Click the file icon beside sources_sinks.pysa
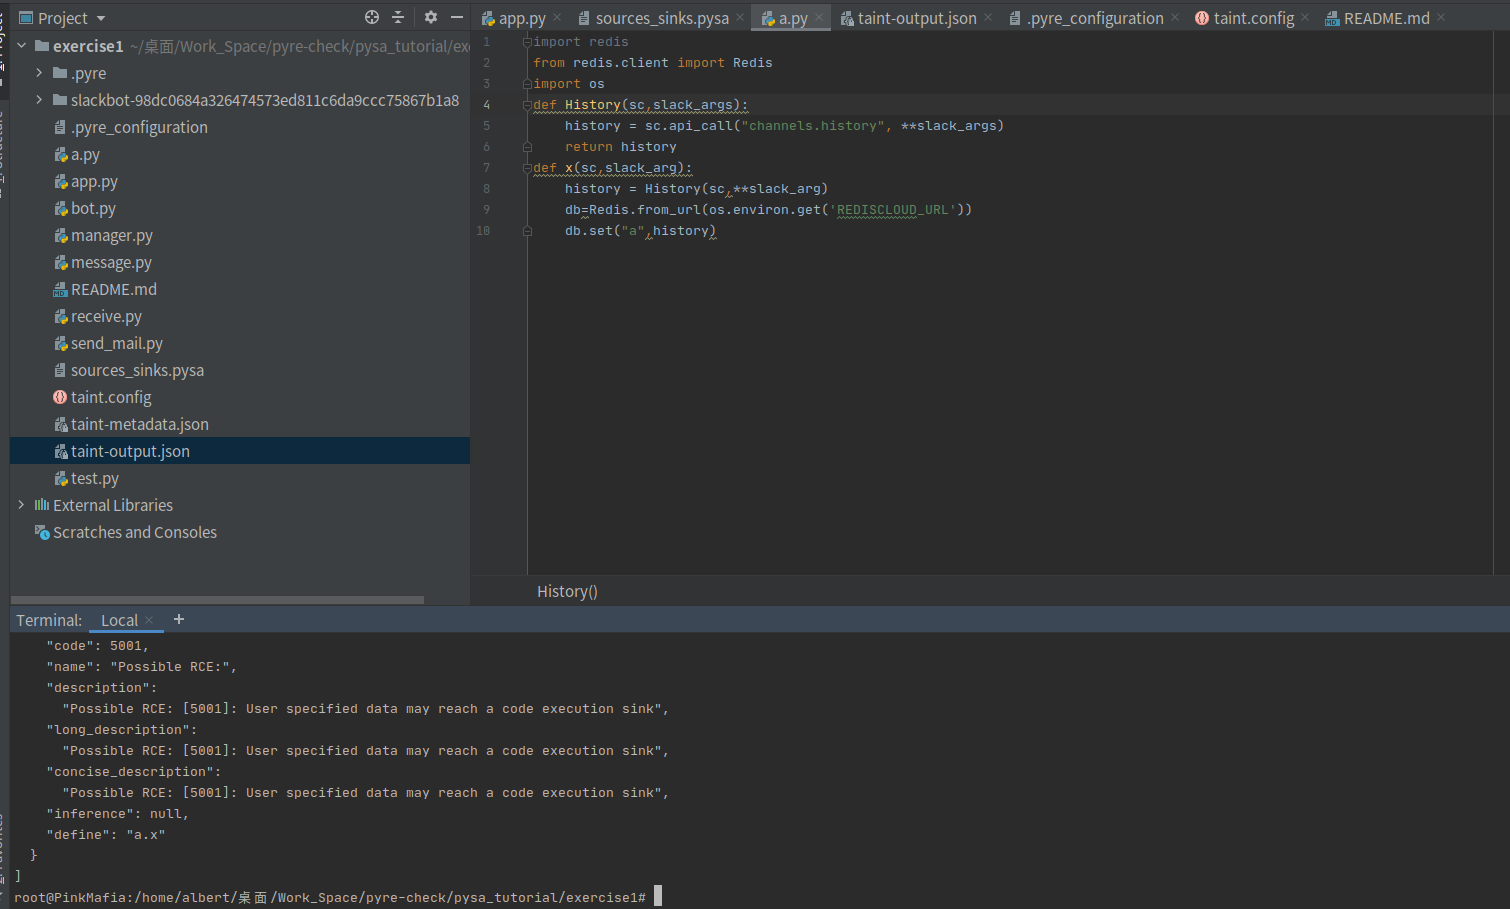 click(x=59, y=370)
